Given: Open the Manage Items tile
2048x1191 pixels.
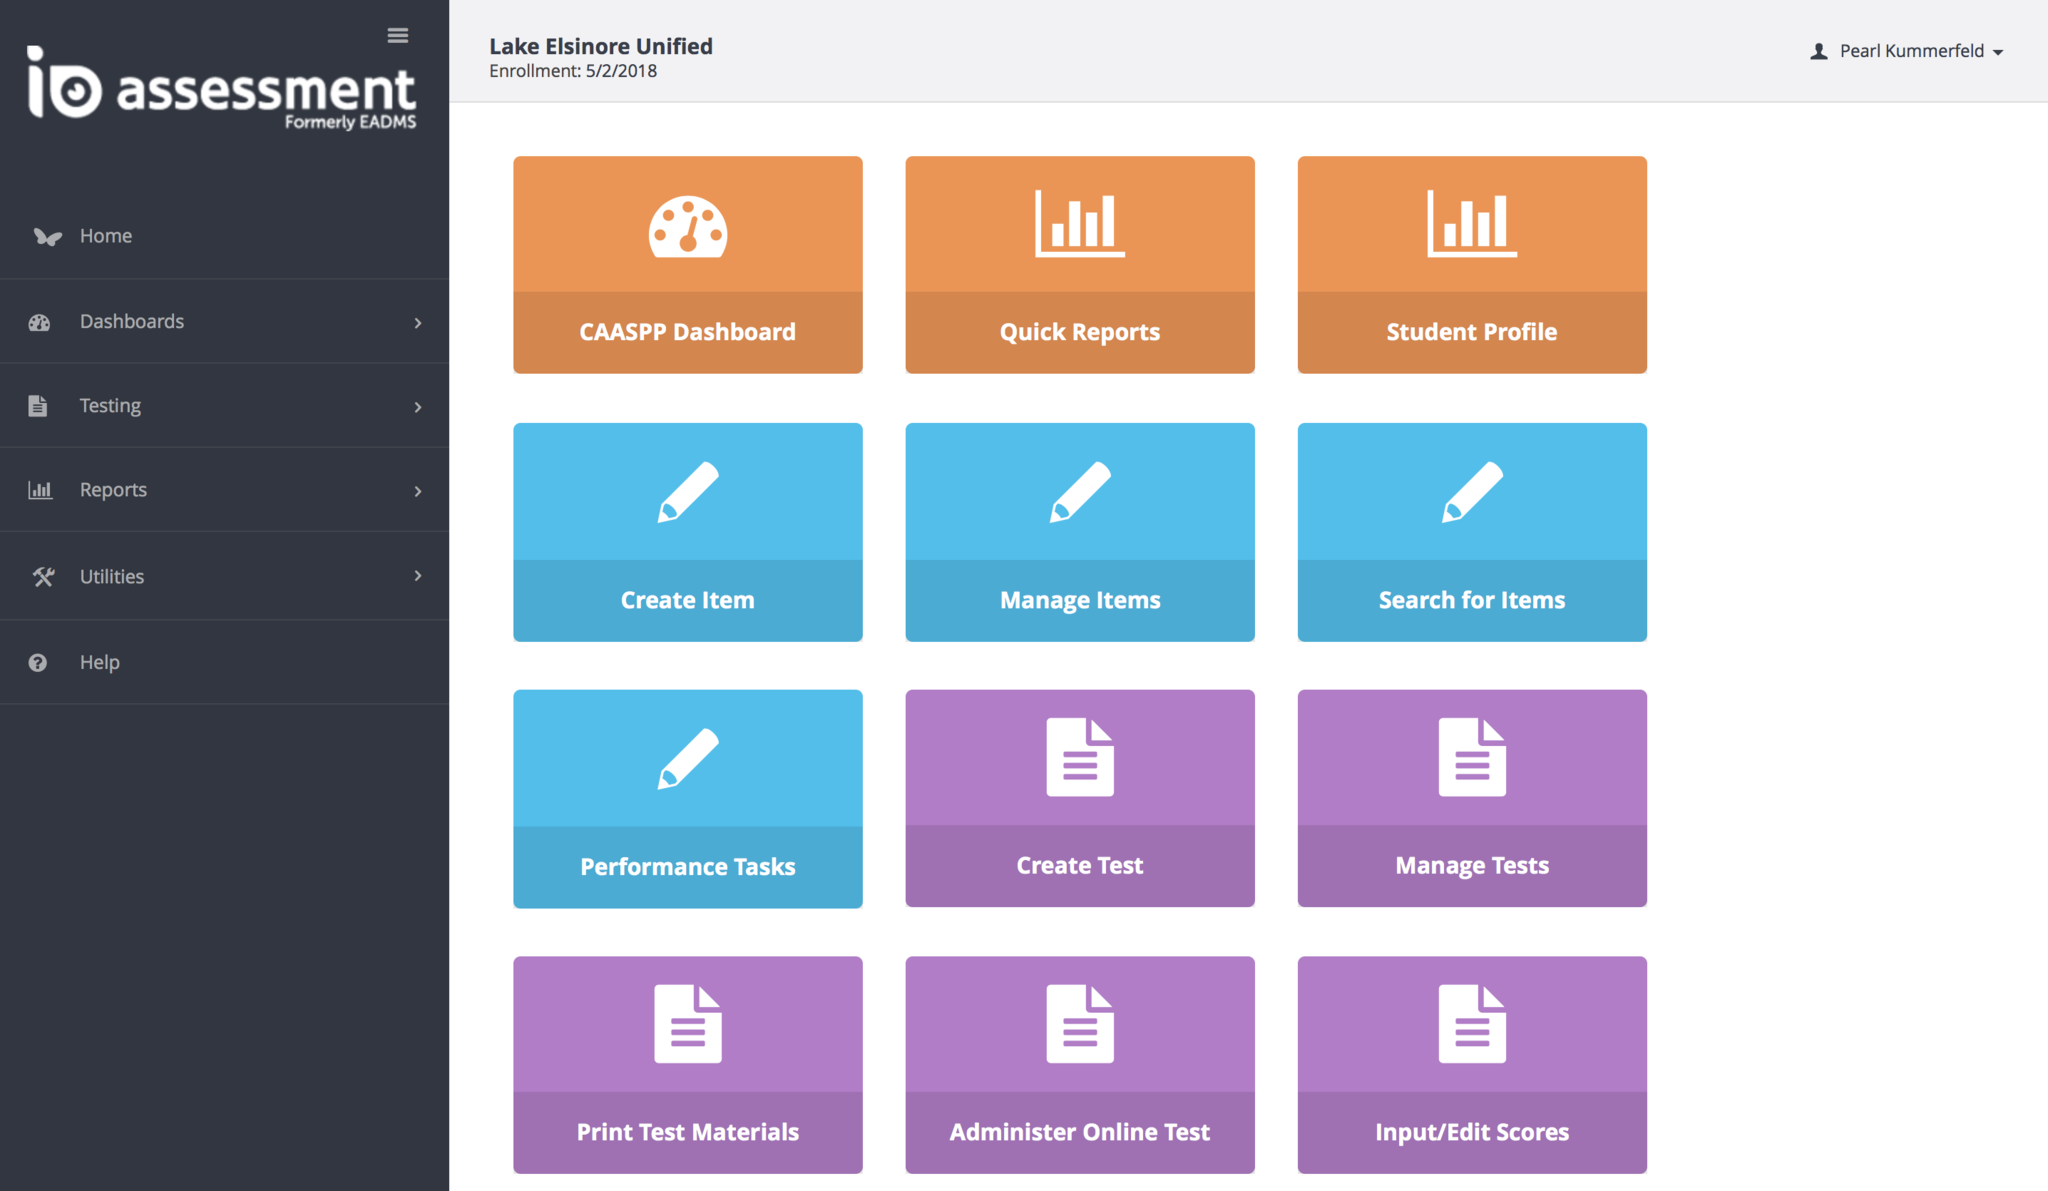Looking at the screenshot, I should (1079, 532).
